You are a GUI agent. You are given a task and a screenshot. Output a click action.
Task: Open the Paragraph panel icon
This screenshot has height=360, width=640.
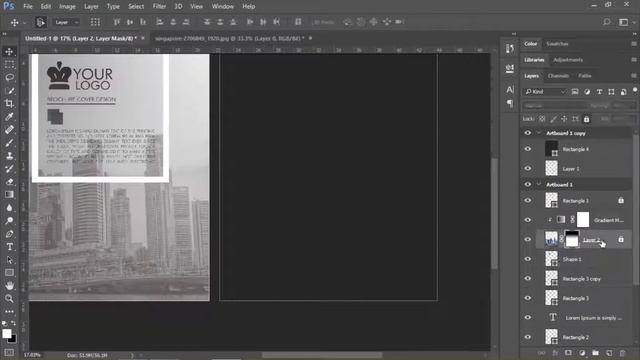510,103
